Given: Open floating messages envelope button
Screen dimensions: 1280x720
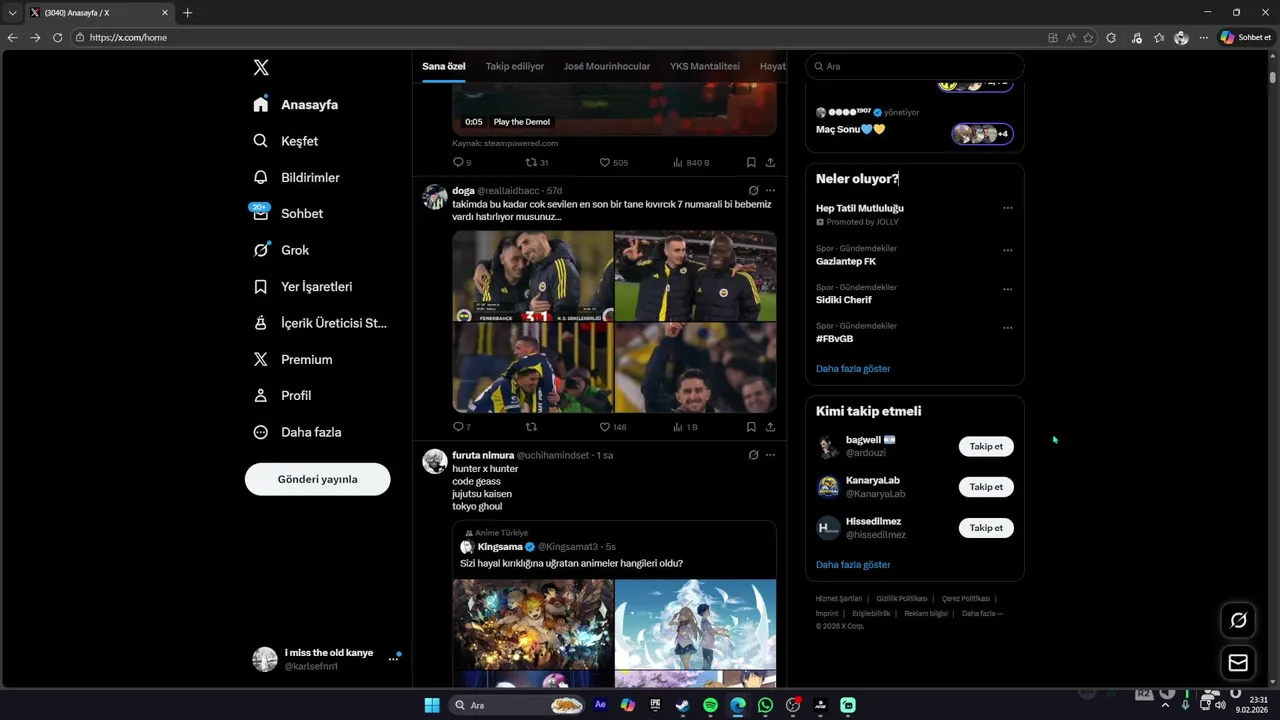Looking at the screenshot, I should click(1238, 662).
